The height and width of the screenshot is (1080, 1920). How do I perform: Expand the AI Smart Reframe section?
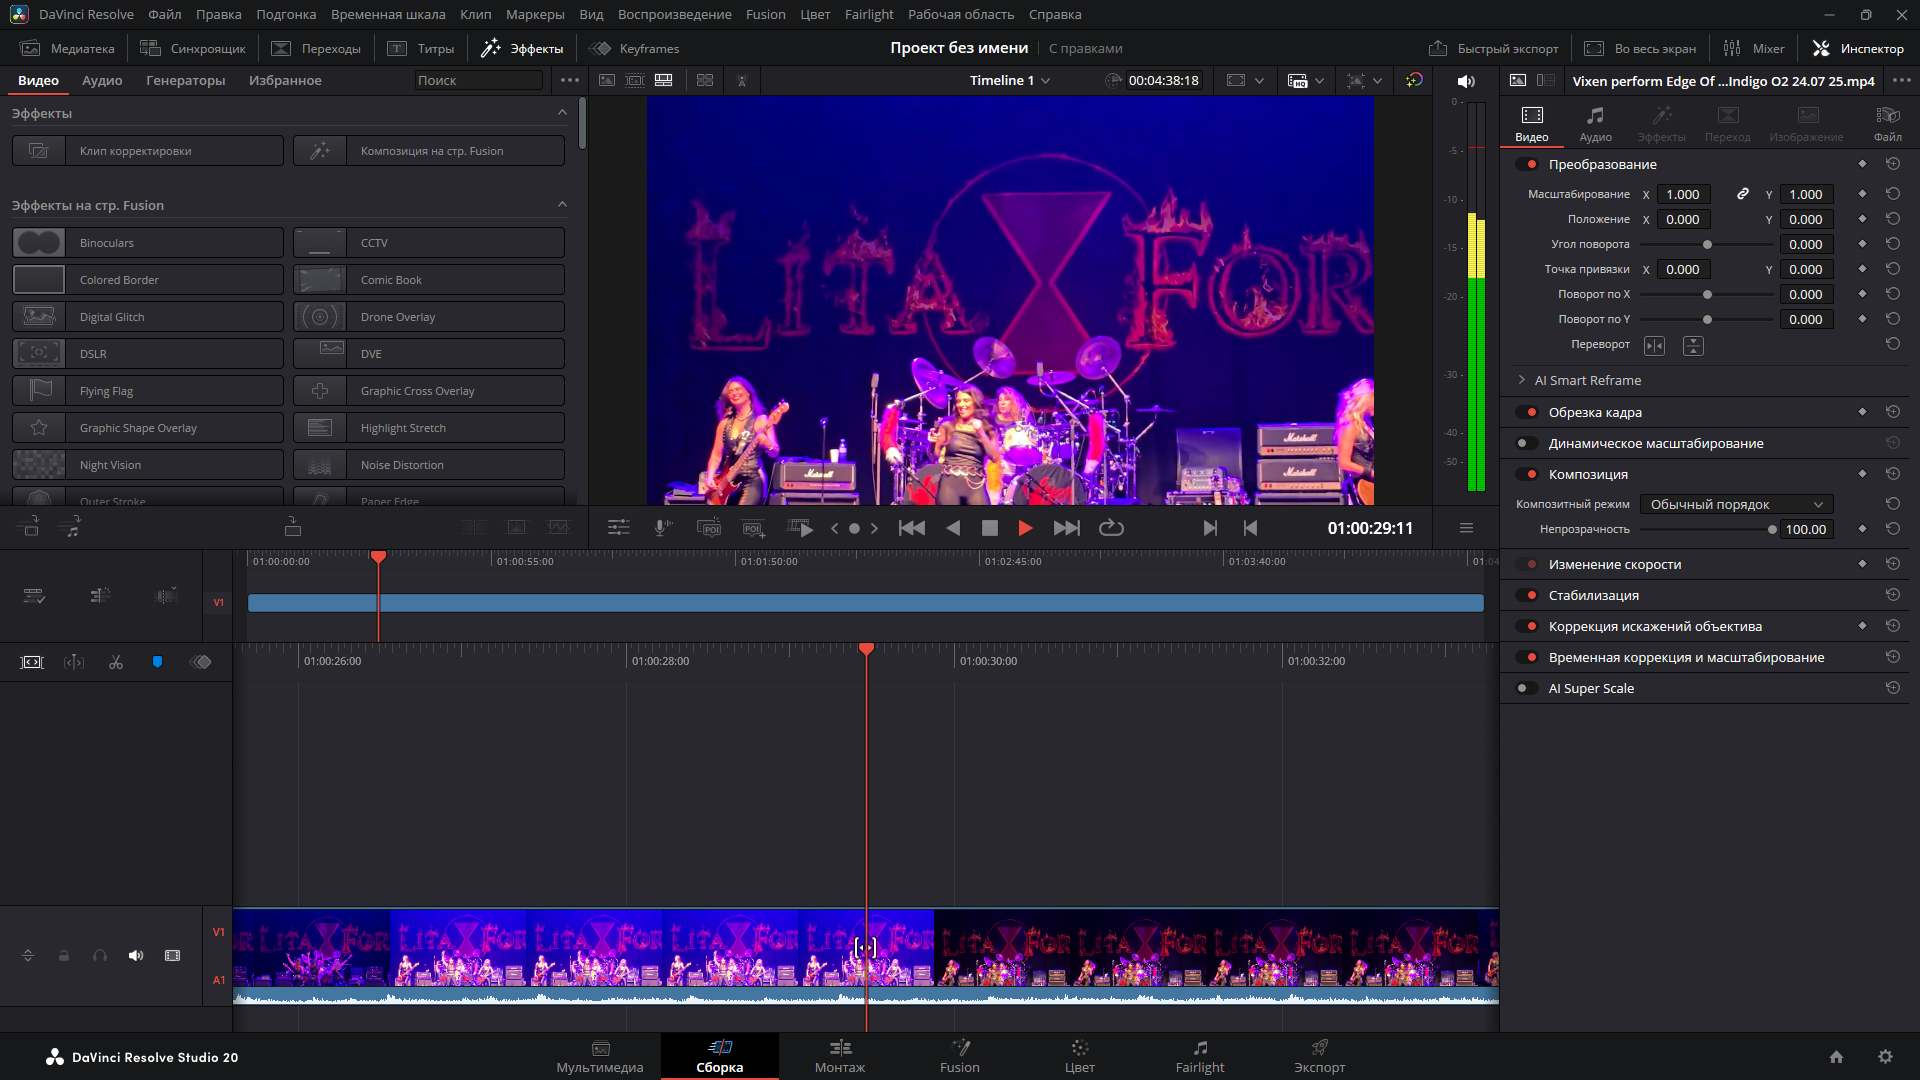(x=1522, y=380)
